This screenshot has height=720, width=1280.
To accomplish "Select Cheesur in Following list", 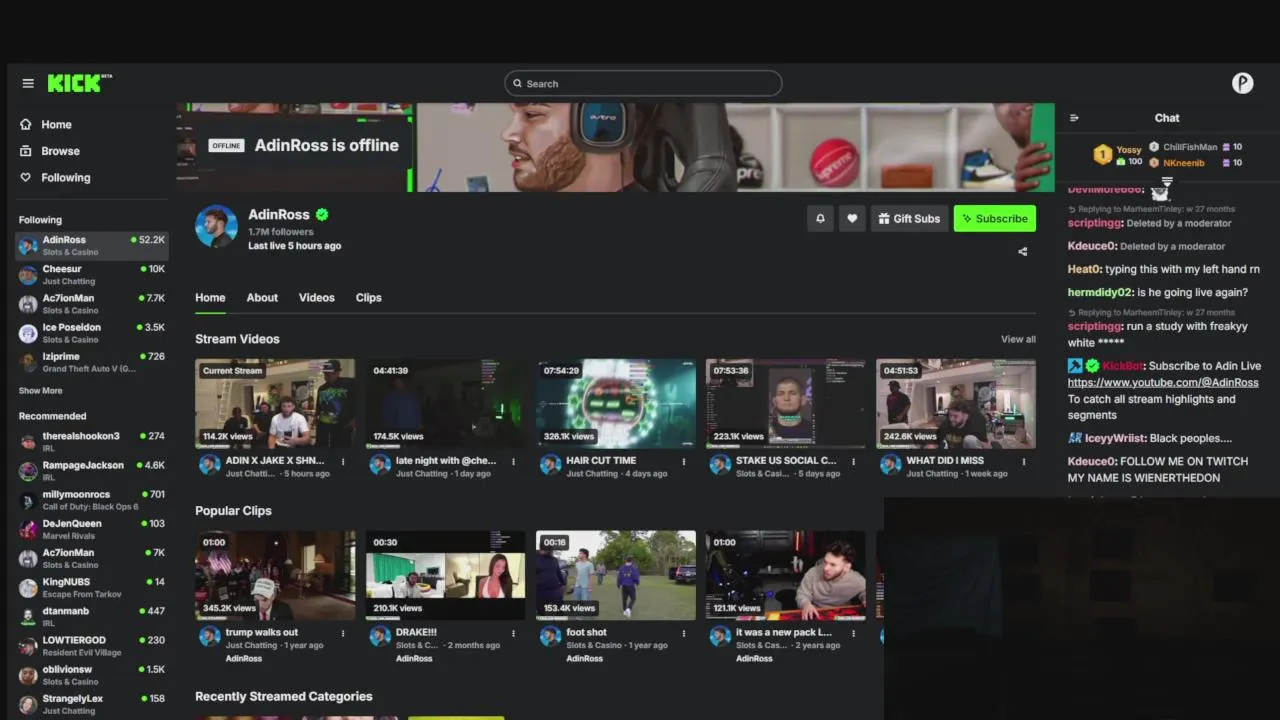I will 91,275.
